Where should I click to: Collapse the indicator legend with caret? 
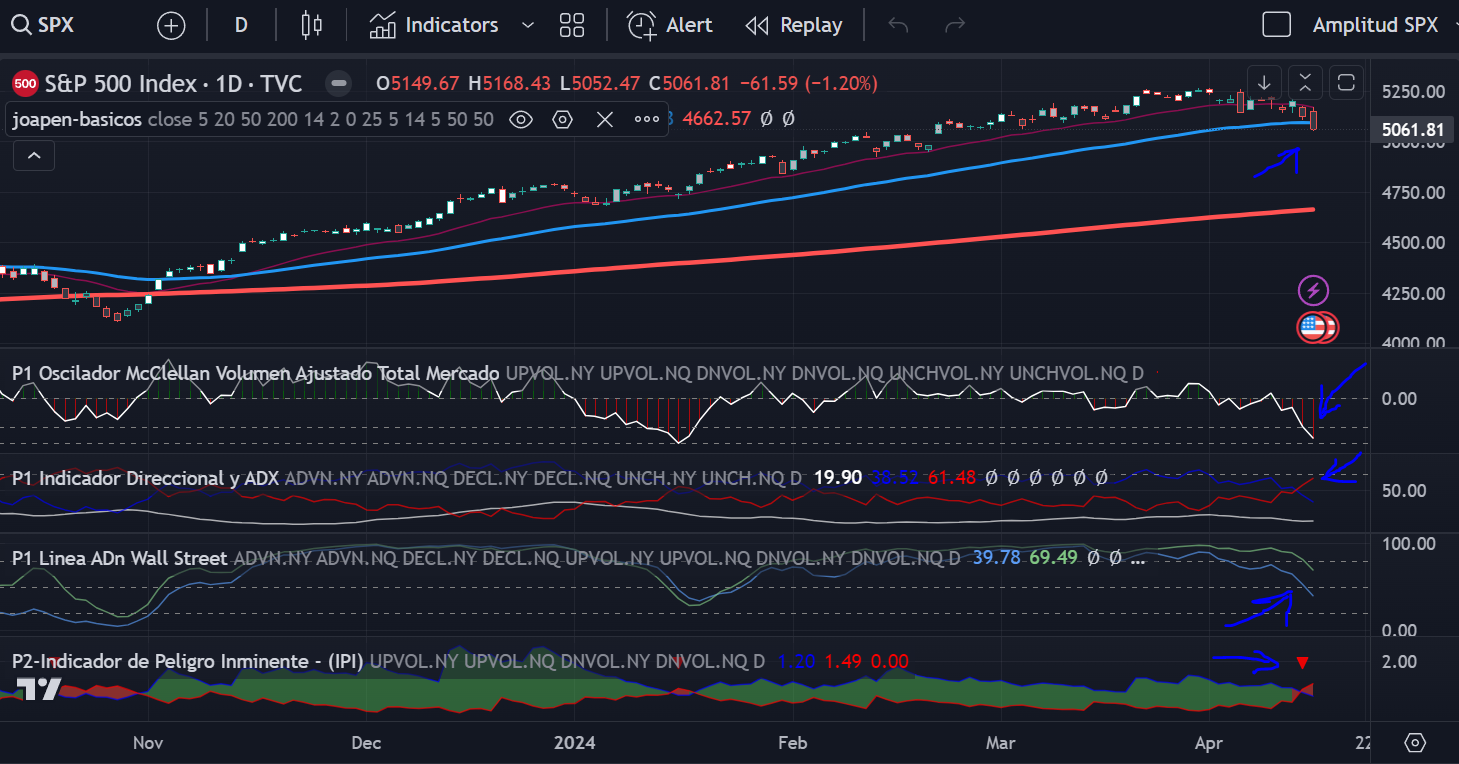click(34, 155)
